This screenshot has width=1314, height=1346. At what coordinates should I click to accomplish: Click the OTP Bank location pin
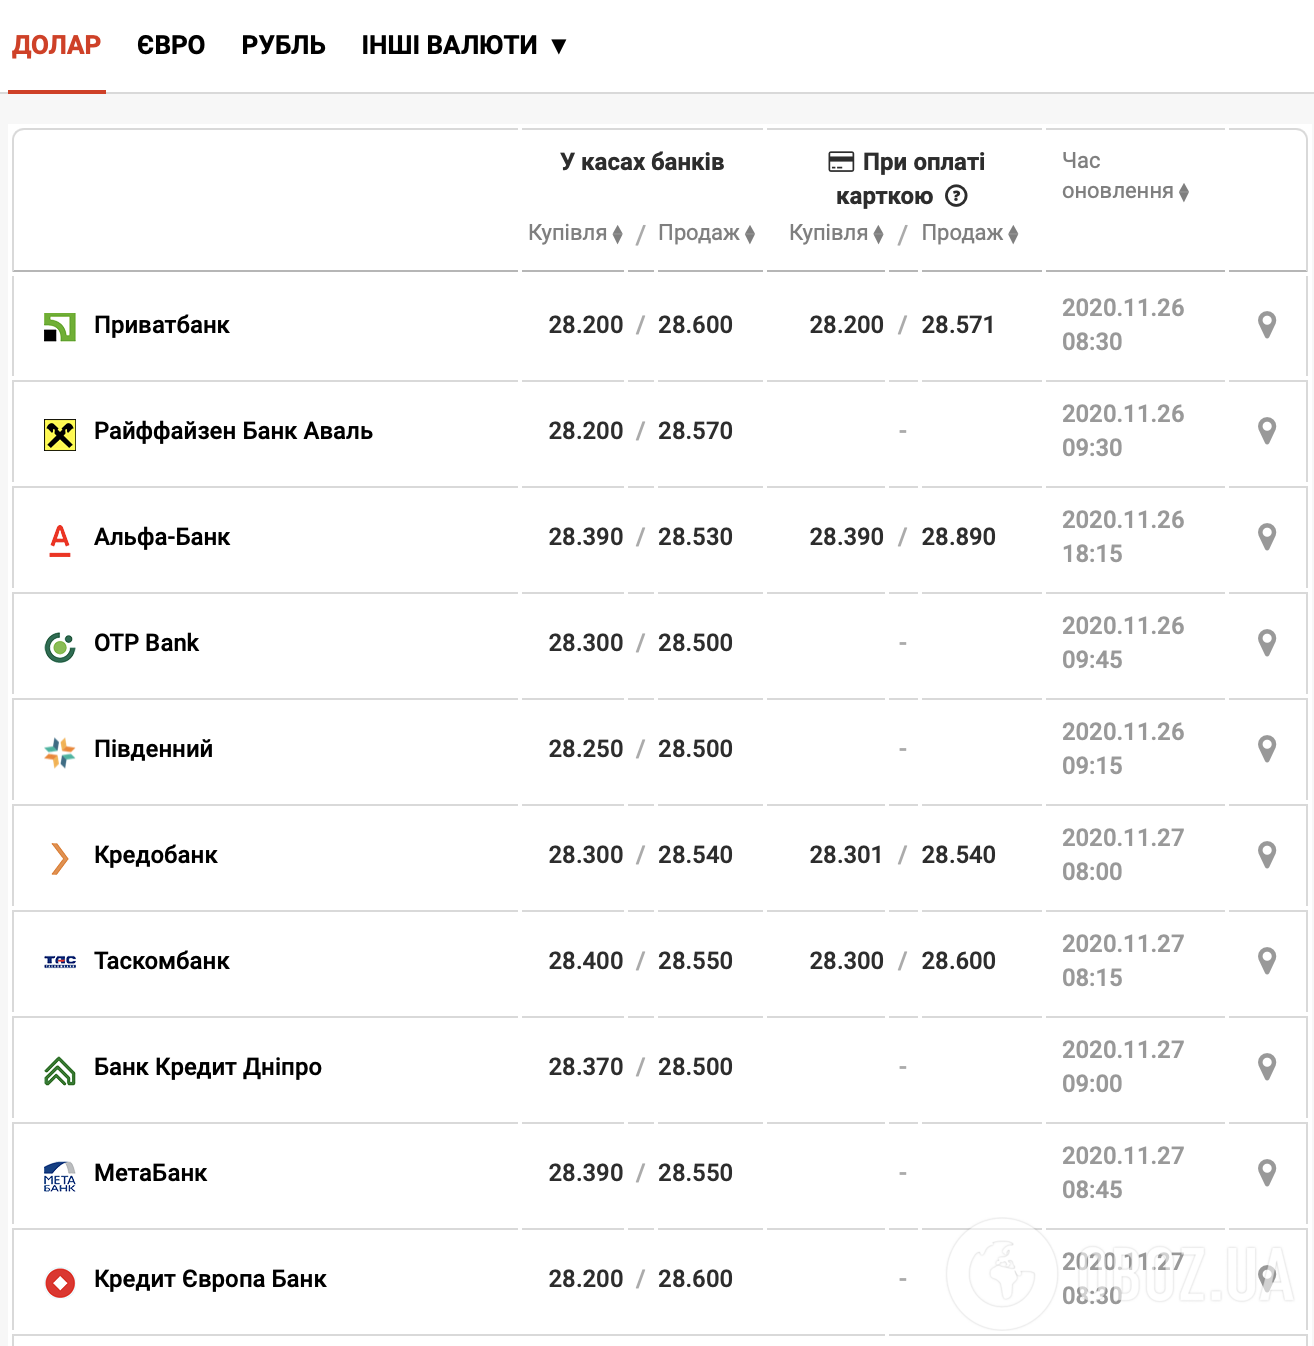click(1266, 643)
